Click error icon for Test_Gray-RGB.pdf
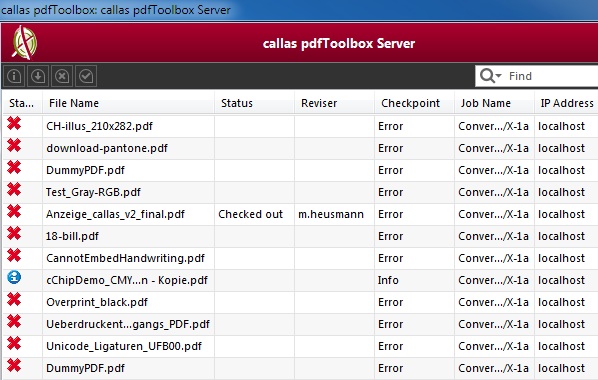 (14, 189)
